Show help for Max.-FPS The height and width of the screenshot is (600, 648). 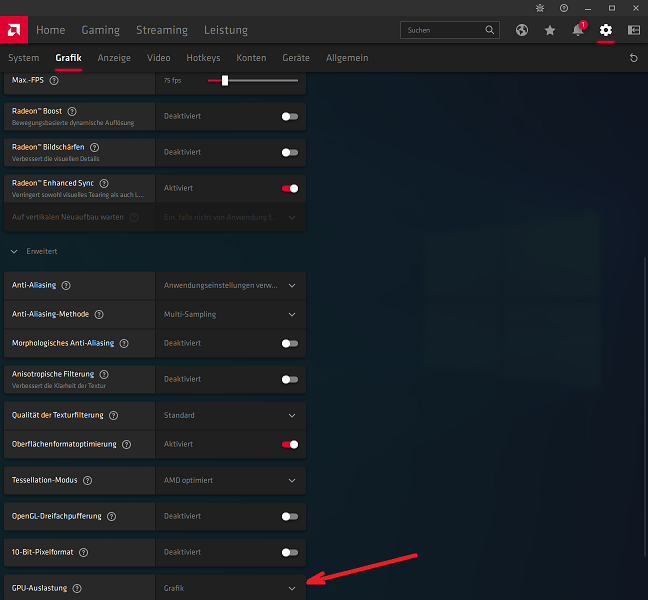point(54,80)
